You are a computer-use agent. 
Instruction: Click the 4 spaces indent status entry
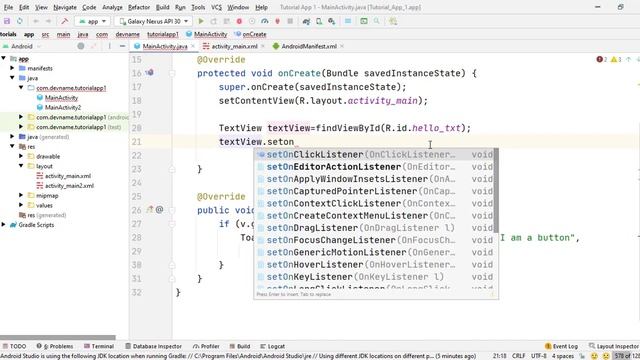(563, 356)
